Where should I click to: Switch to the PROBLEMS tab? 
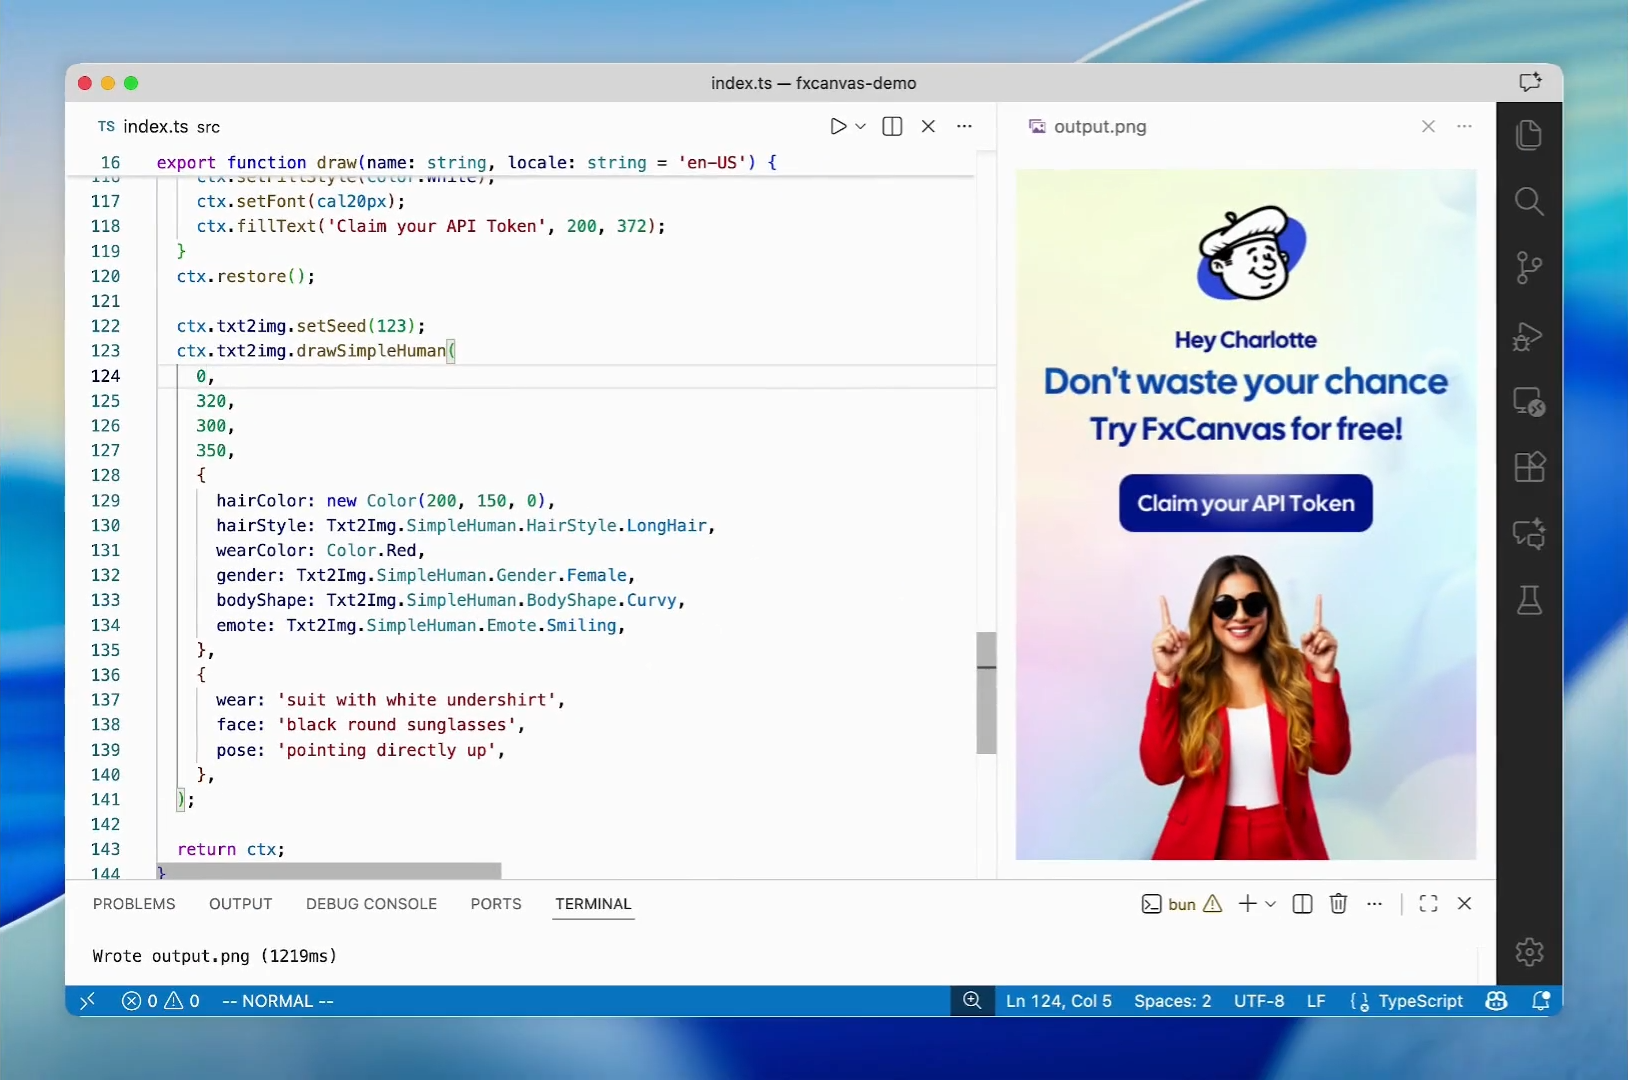pyautogui.click(x=134, y=904)
